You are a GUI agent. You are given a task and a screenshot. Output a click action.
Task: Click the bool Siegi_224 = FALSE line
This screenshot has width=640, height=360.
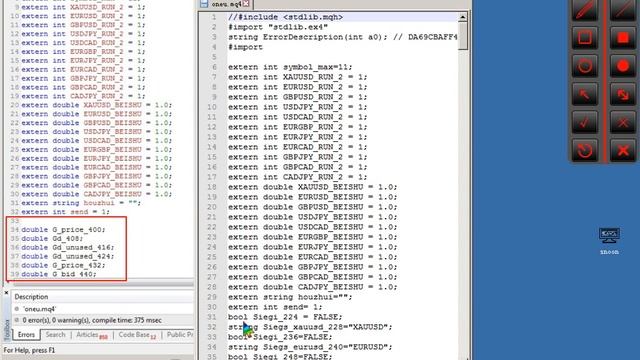[285, 317]
